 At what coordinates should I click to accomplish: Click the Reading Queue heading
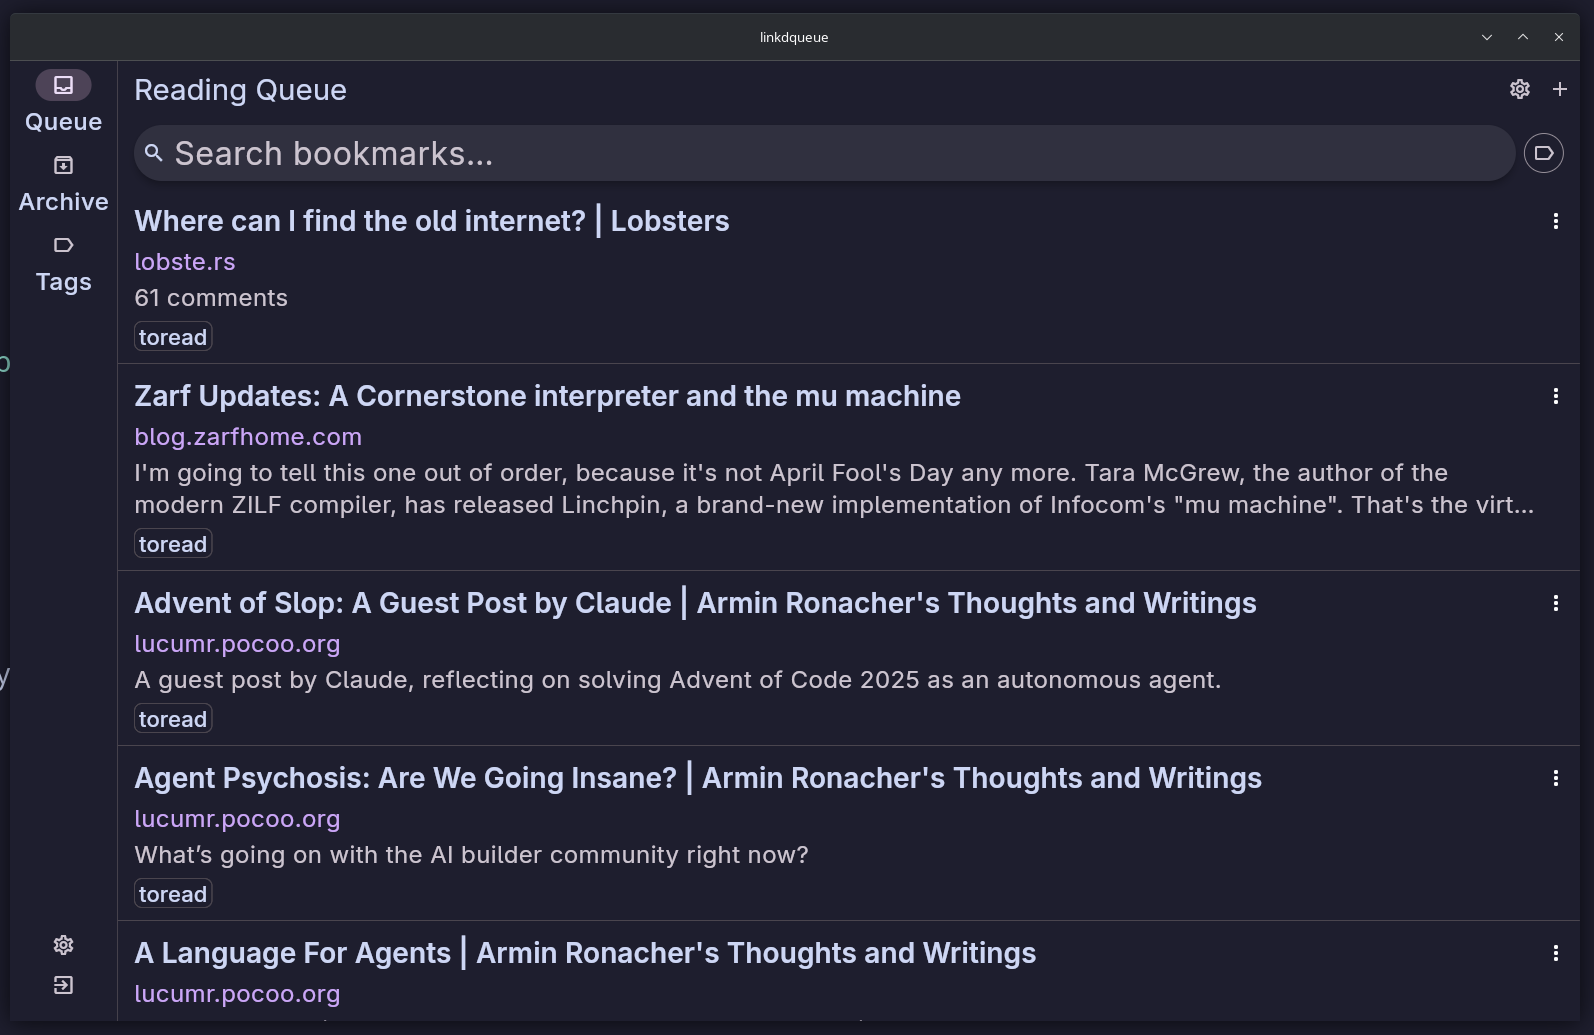[x=240, y=90]
